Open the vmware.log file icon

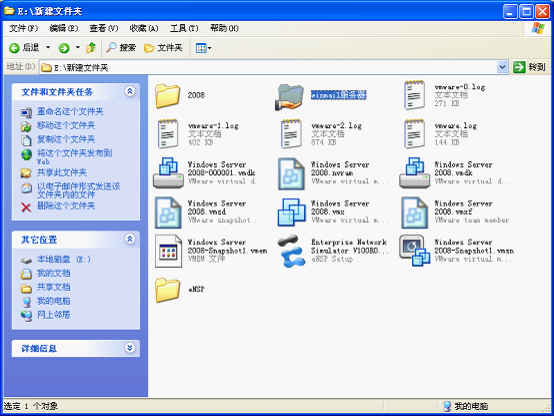click(414, 134)
